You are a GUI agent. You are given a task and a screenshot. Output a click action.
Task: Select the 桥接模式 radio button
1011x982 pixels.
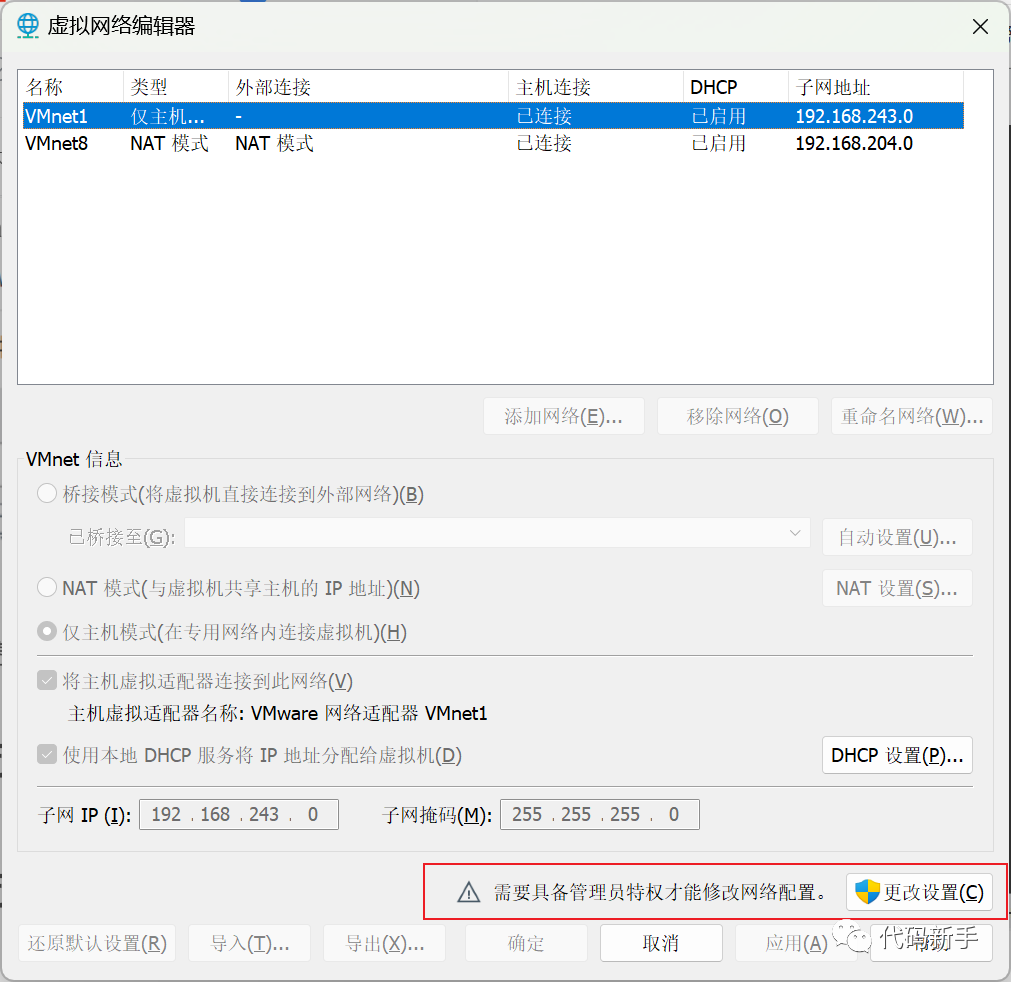tap(47, 494)
